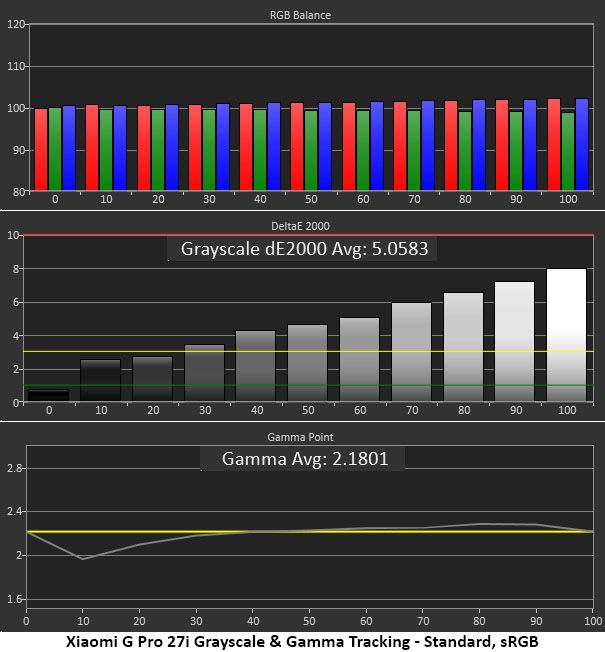
Task: Click the Gamma Point chart title
Action: tap(300, 437)
